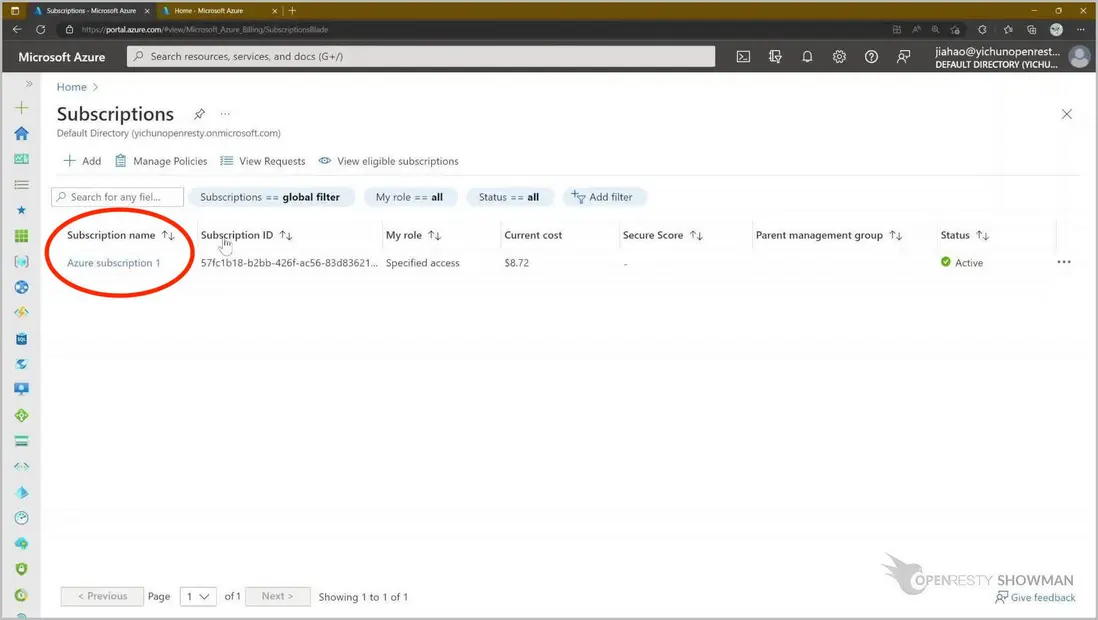
Task: Click the Create a resource plus icon
Action: click(x=22, y=108)
